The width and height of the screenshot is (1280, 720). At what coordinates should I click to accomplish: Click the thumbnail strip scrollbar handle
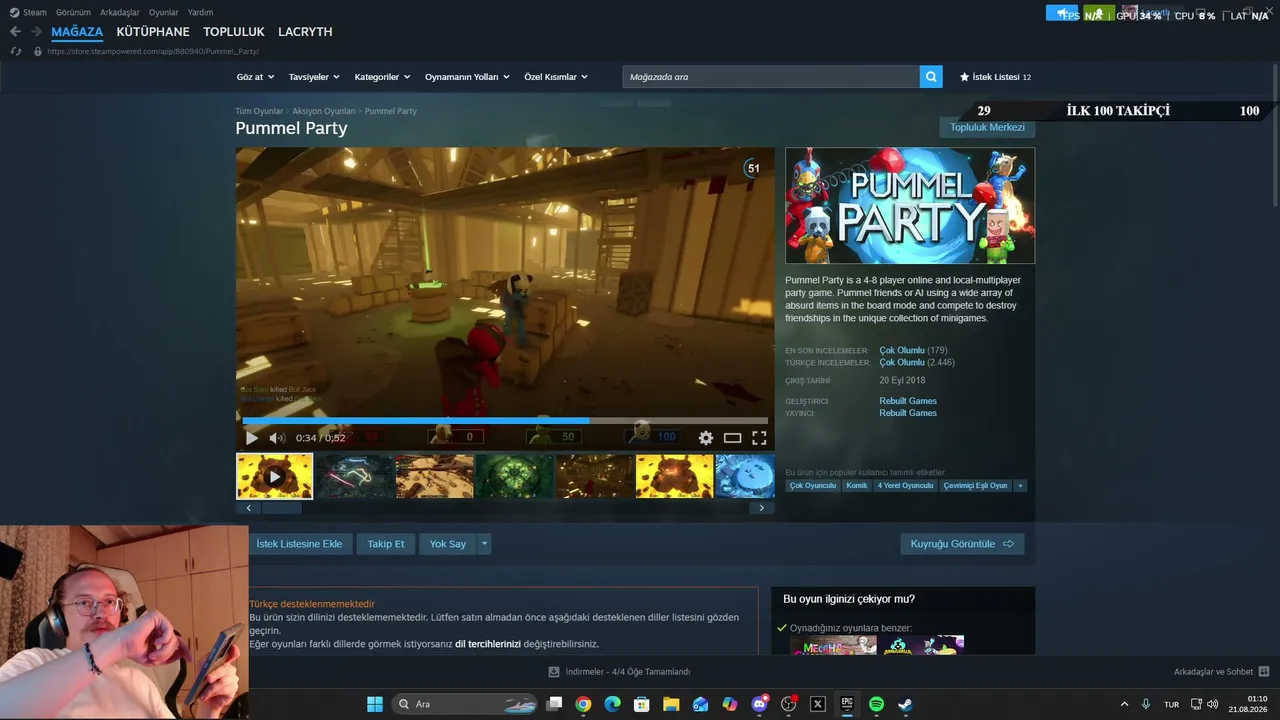[x=282, y=508]
